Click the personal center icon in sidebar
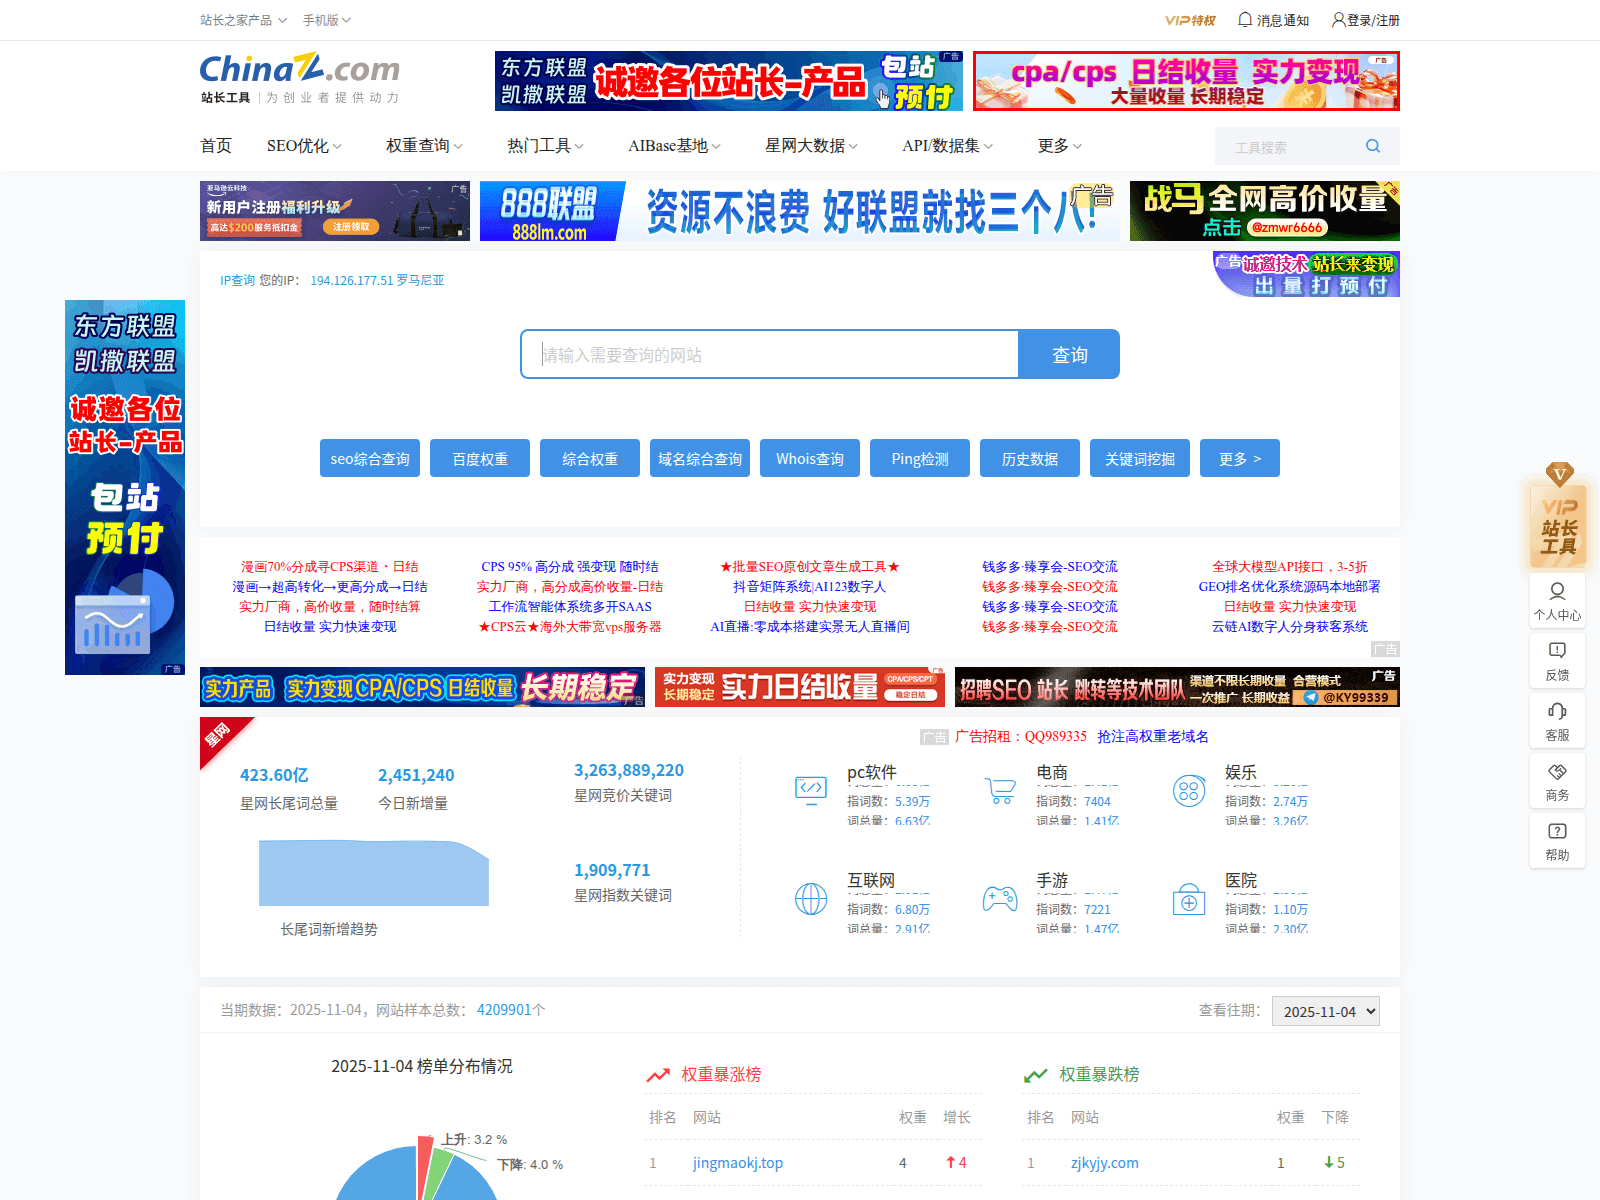This screenshot has width=1600, height=1200. [1557, 592]
